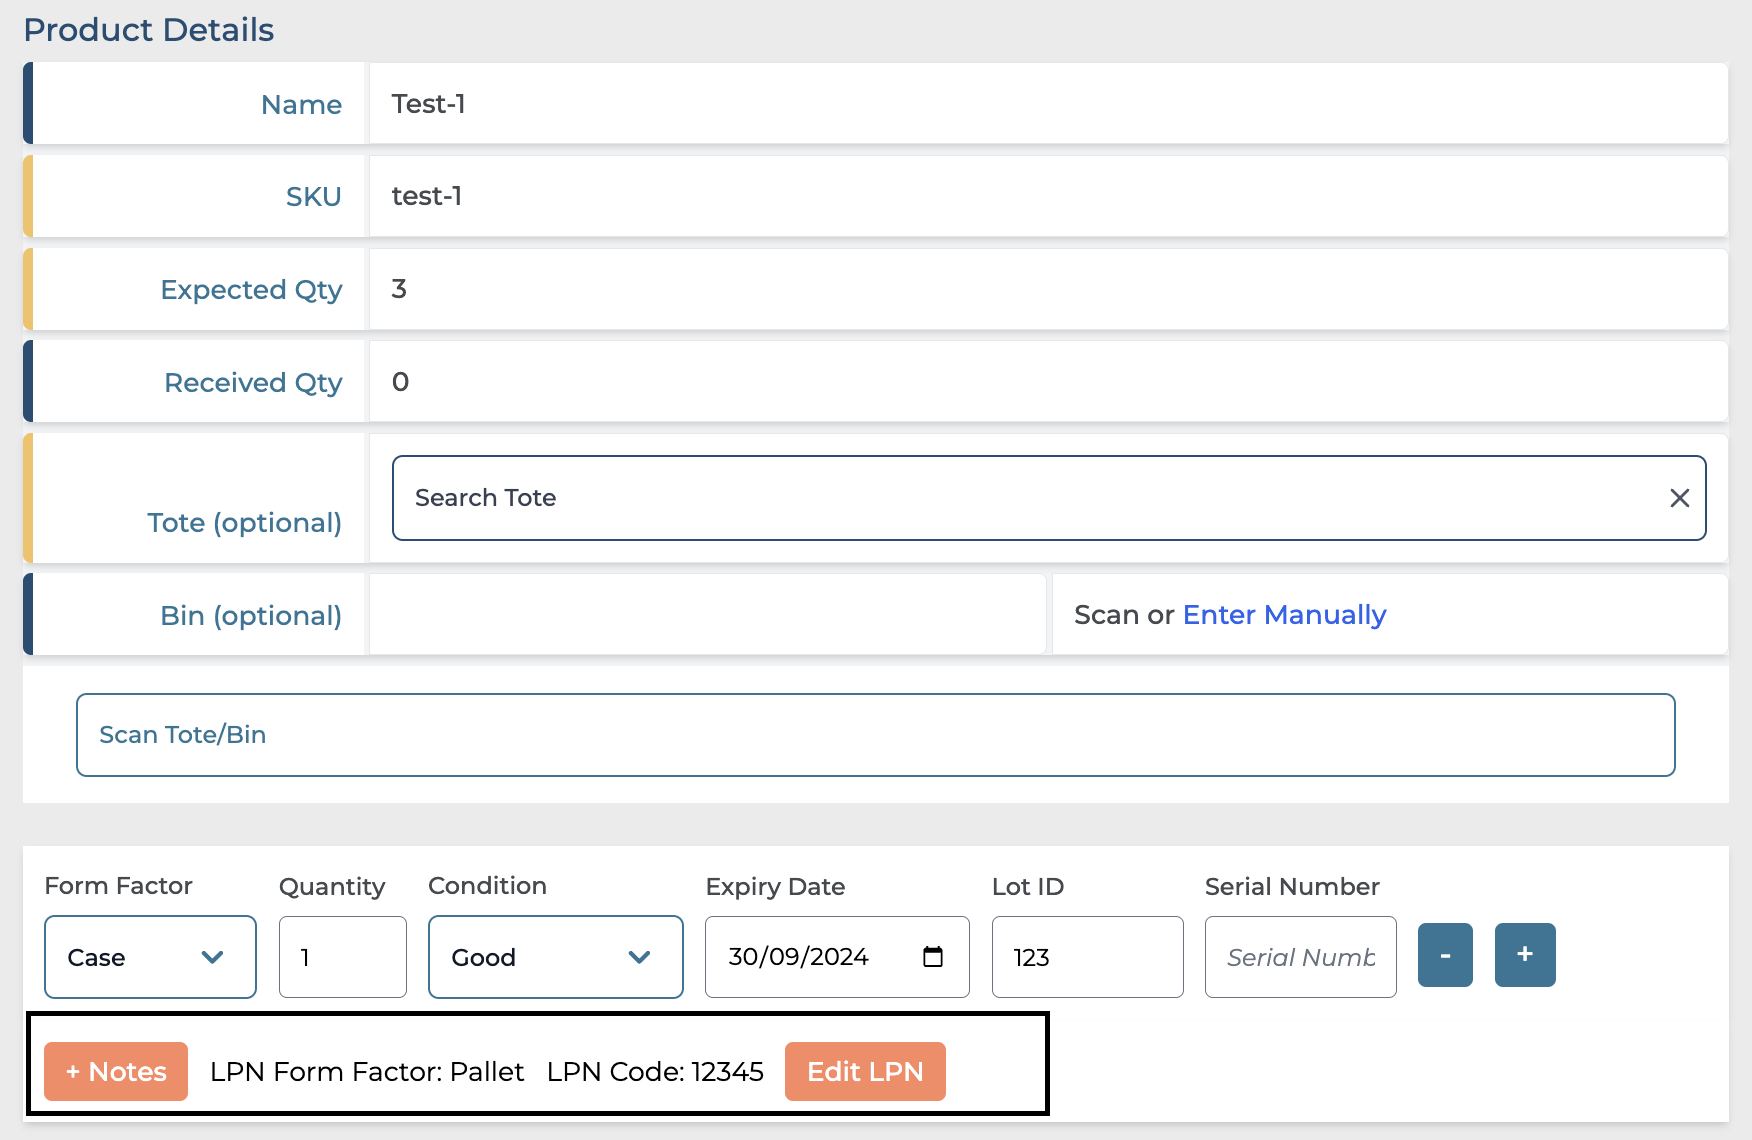Open the Expiry Date calendar picker icon

[x=932, y=957]
